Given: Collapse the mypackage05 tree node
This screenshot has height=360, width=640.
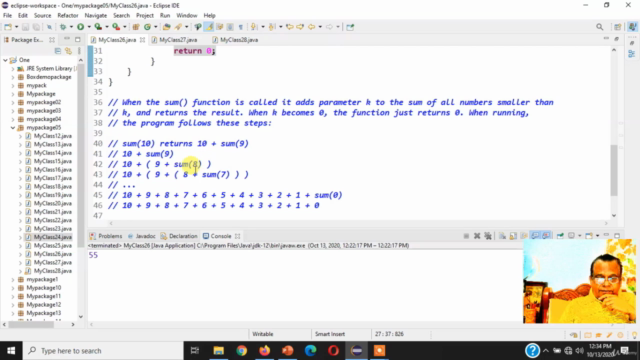Looking at the screenshot, I should point(13,128).
